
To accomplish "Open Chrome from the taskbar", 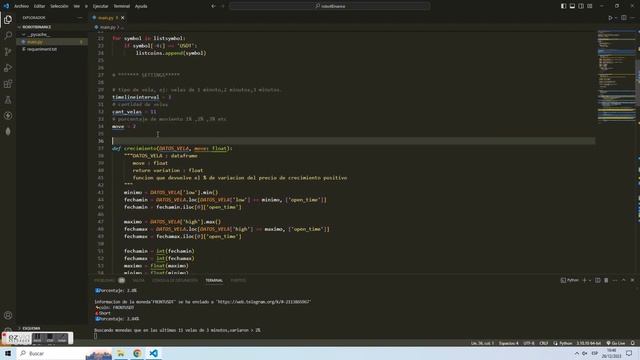I will (137, 353).
